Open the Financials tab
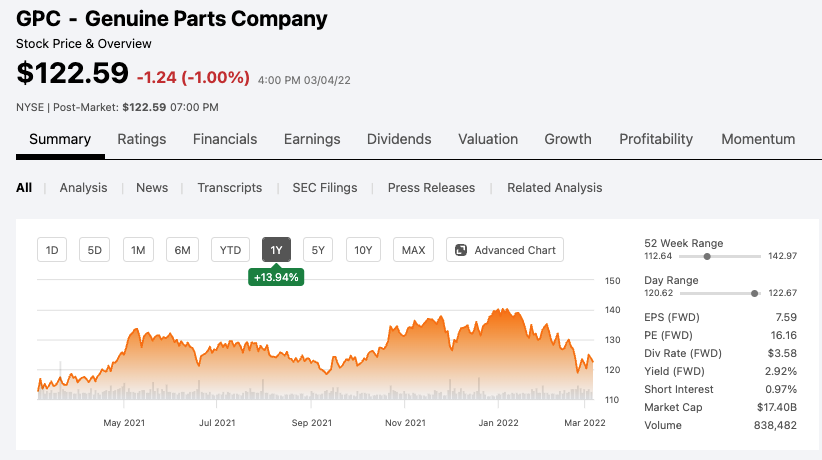The width and height of the screenshot is (822, 460). click(x=225, y=139)
